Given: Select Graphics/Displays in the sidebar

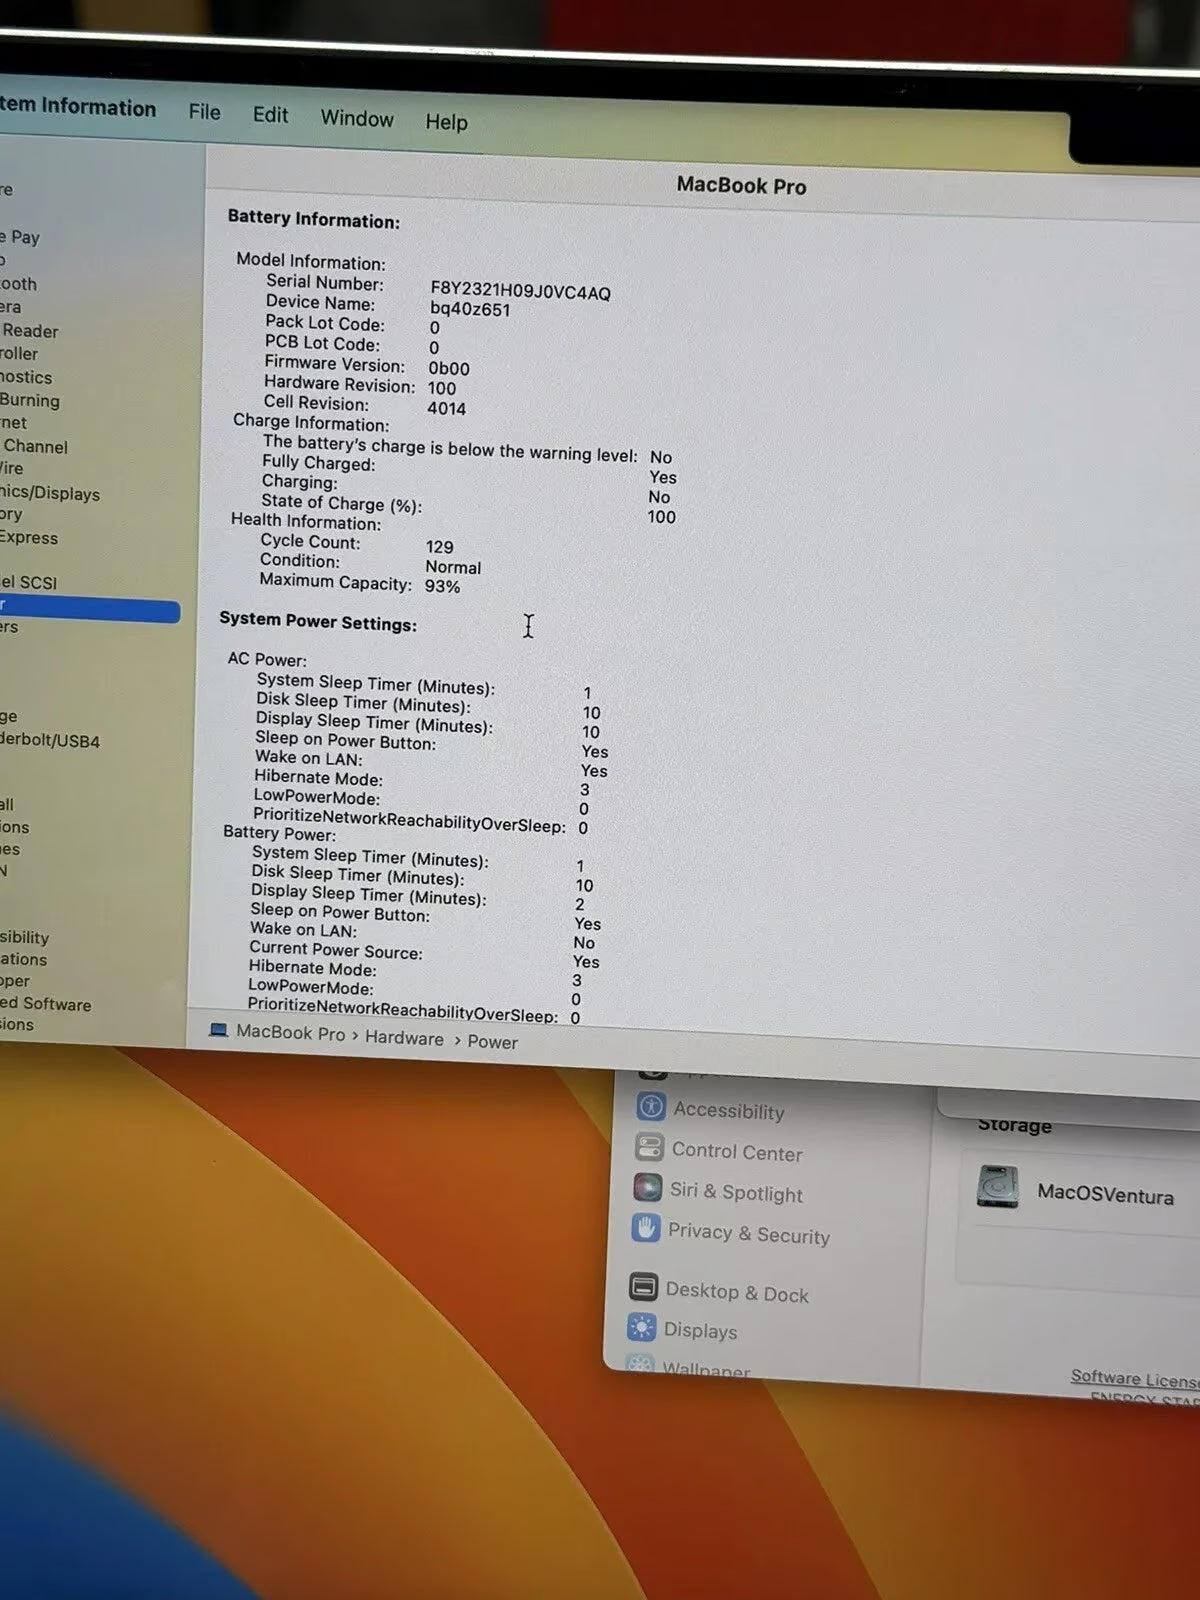Looking at the screenshot, I should coord(50,492).
